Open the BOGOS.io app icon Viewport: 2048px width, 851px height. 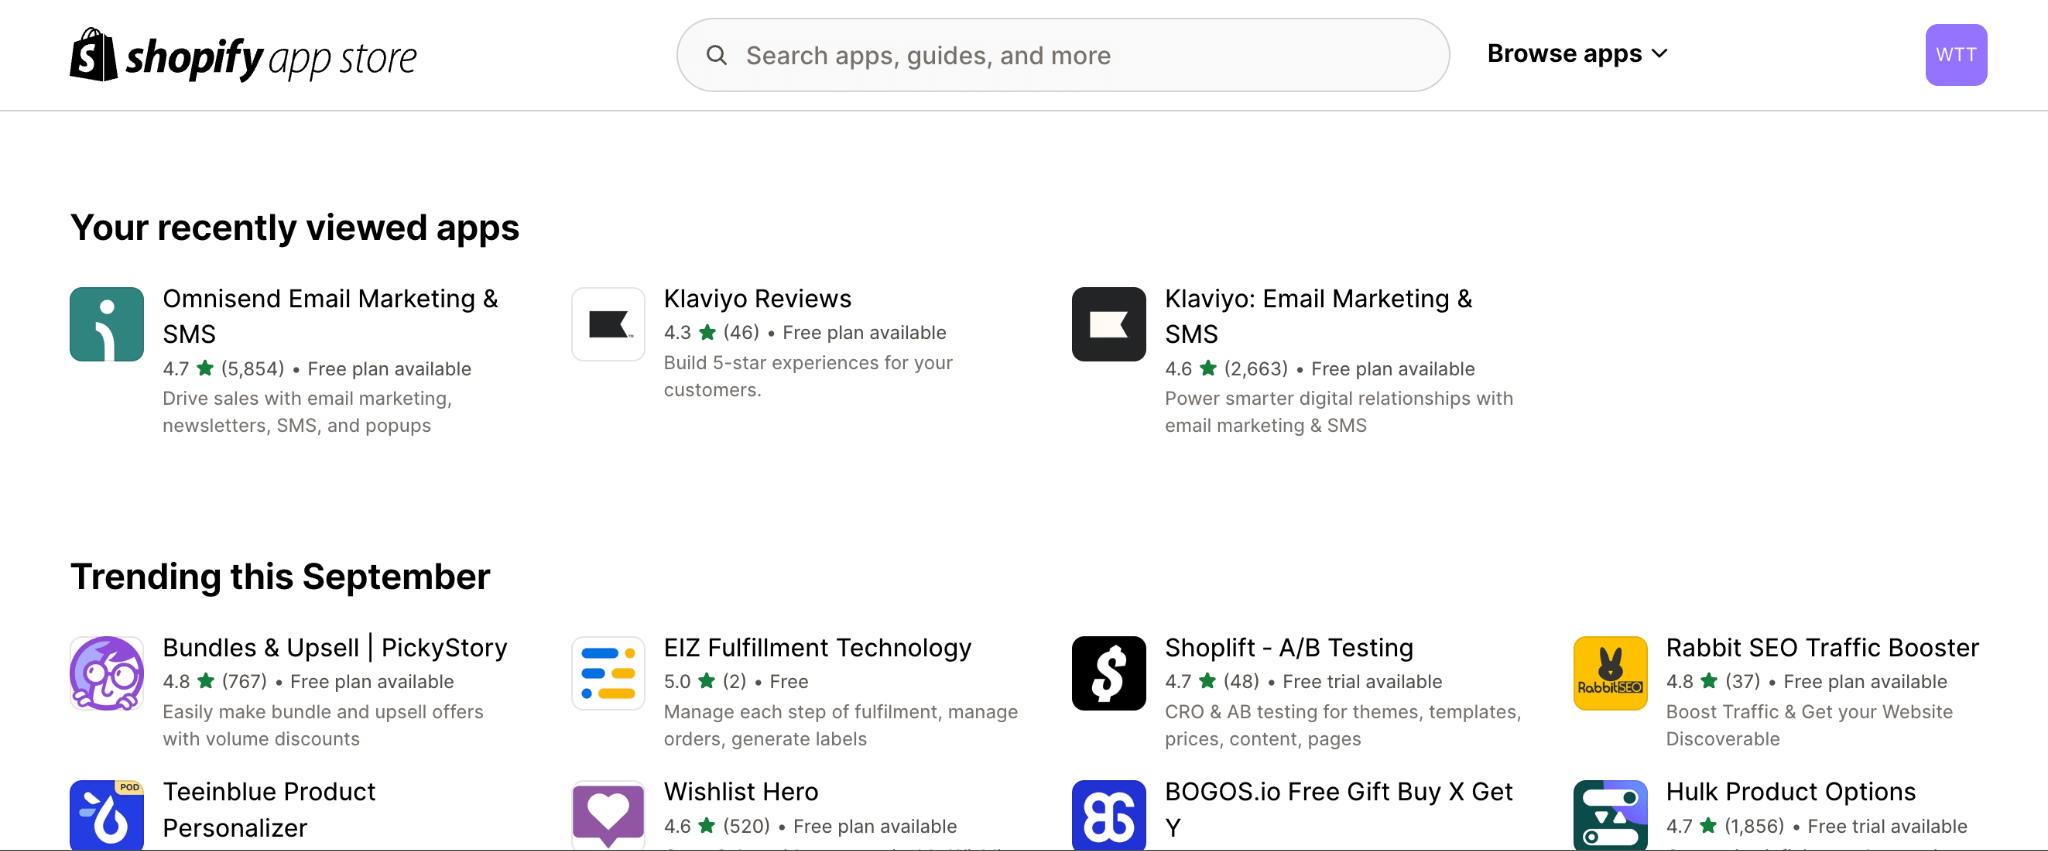(1109, 815)
